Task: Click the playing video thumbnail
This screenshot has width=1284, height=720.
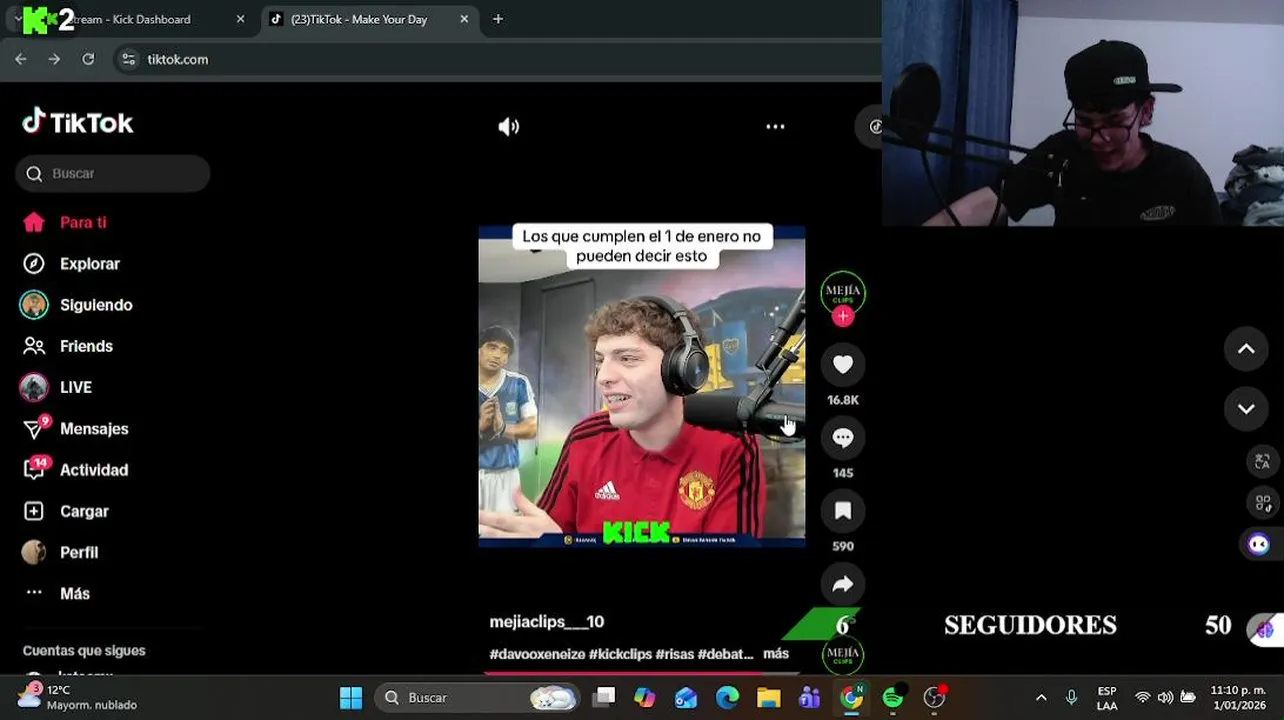Action: [x=642, y=387]
